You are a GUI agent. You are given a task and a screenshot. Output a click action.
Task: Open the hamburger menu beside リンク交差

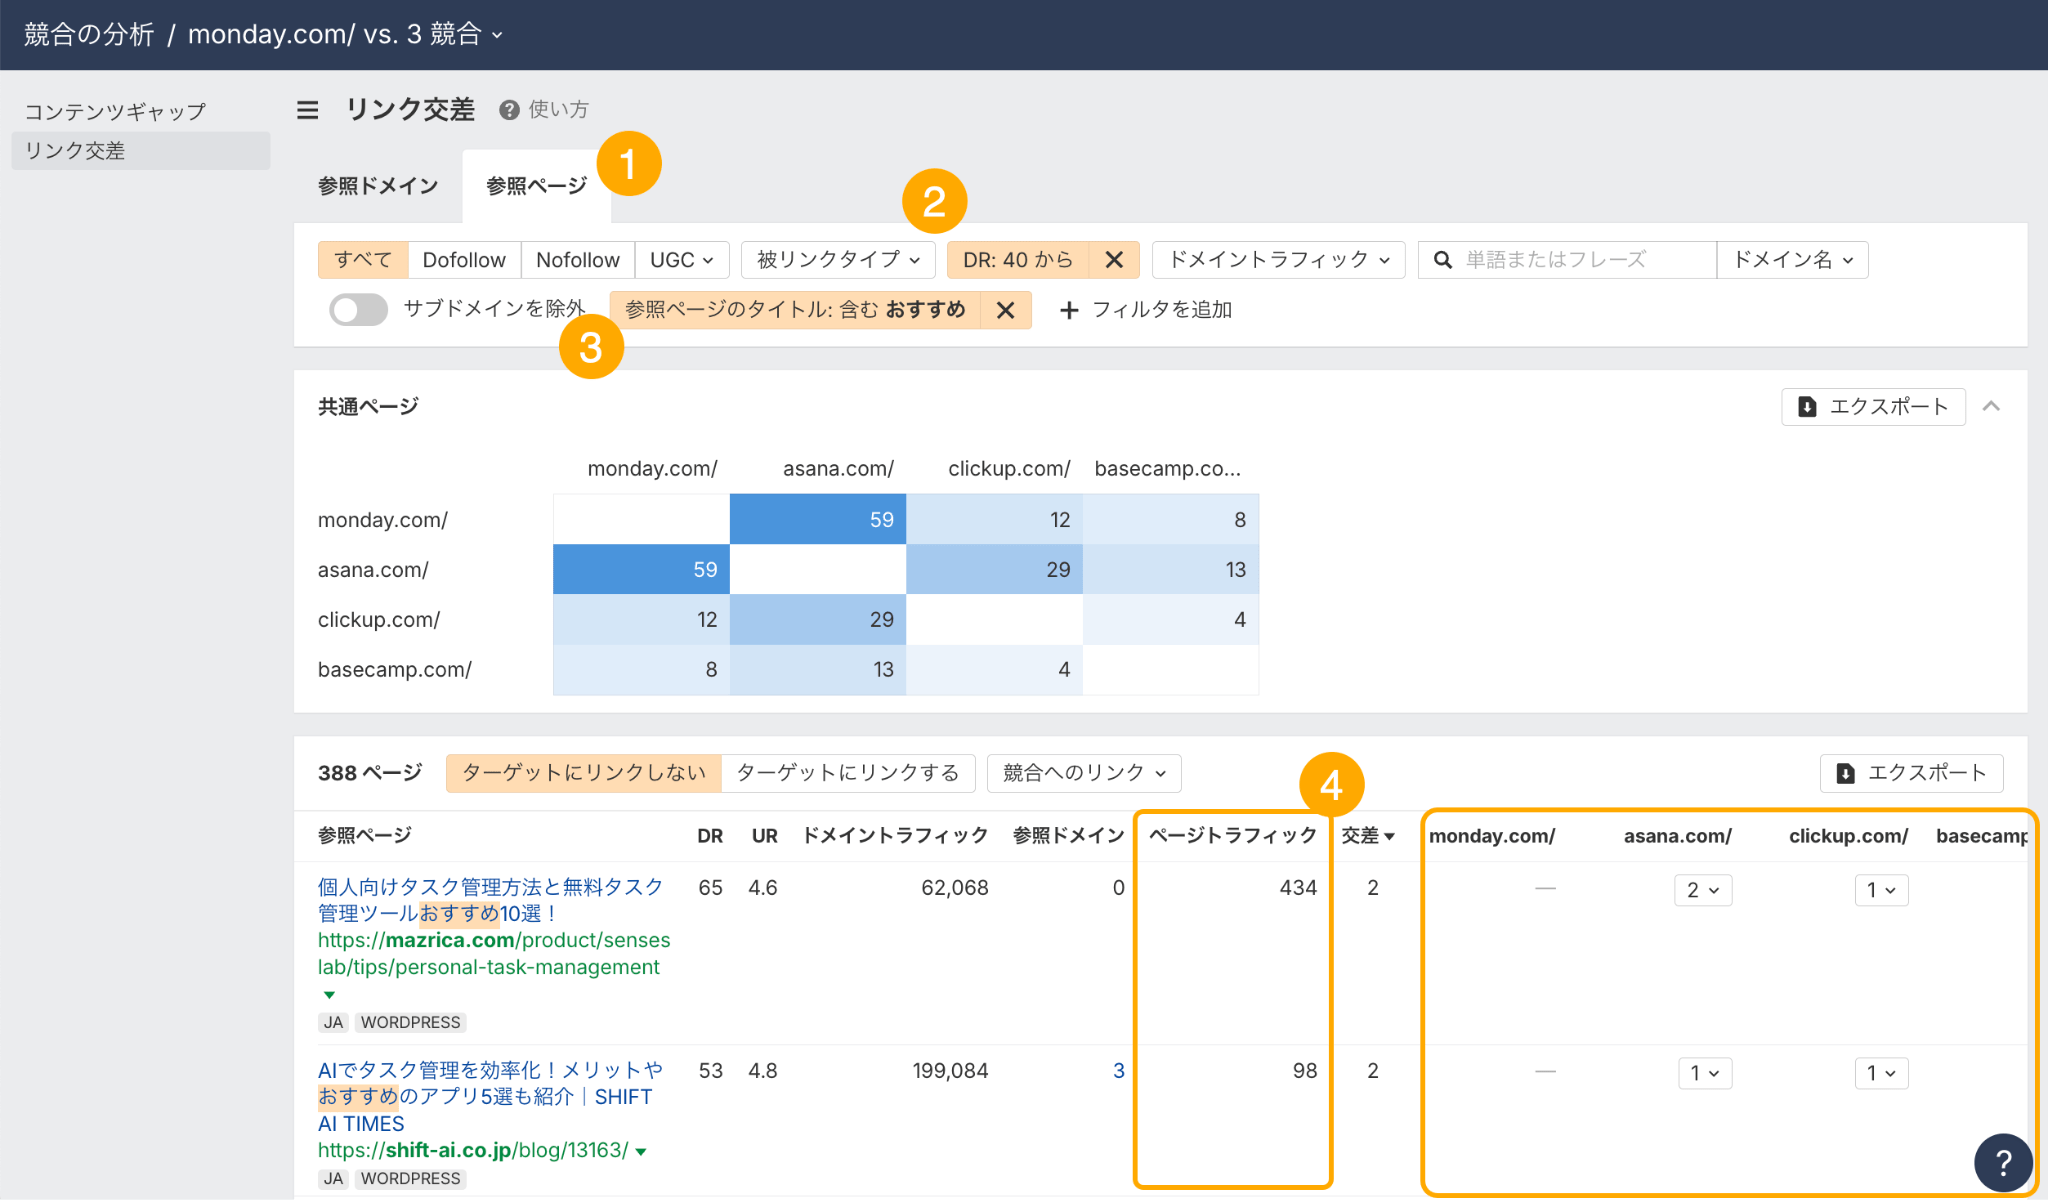pos(307,110)
